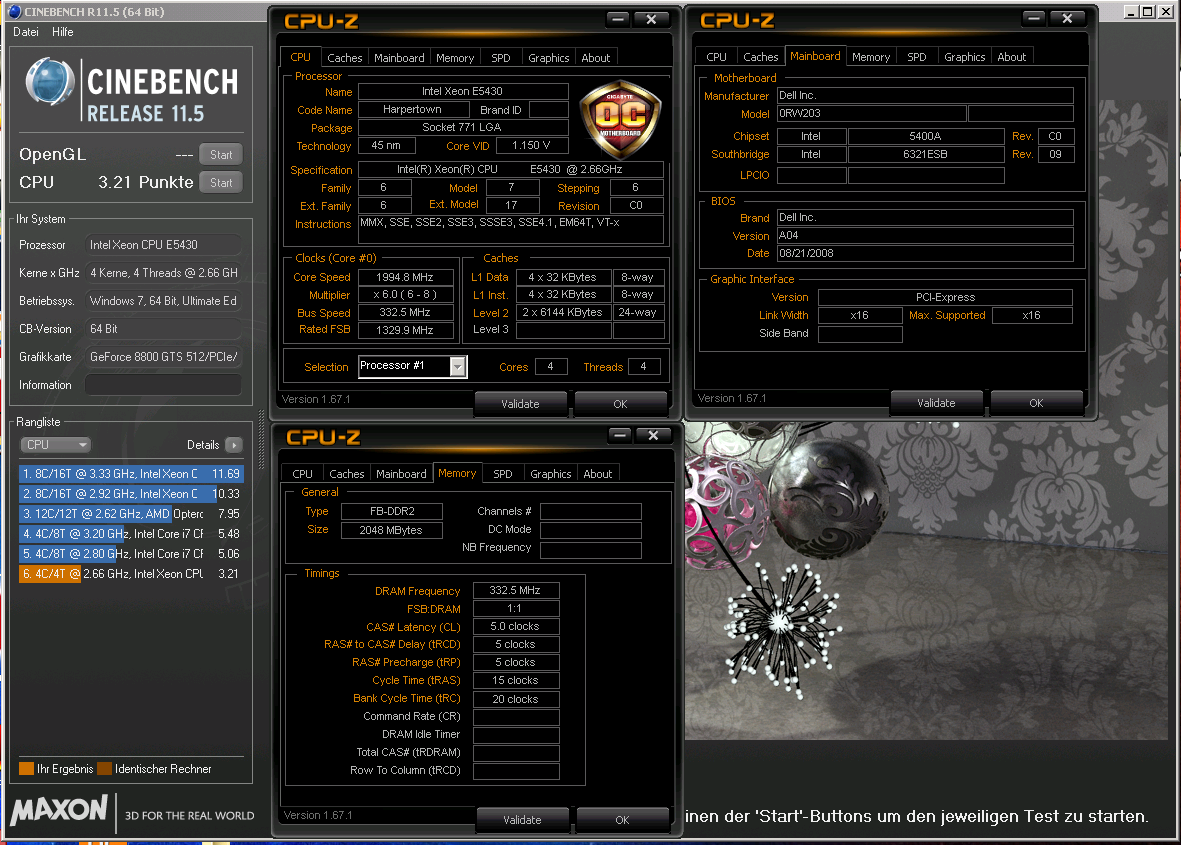The height and width of the screenshot is (845, 1181).
Task: Click the Cinebench sphere logo icon
Action: pyautogui.click(x=50, y=82)
